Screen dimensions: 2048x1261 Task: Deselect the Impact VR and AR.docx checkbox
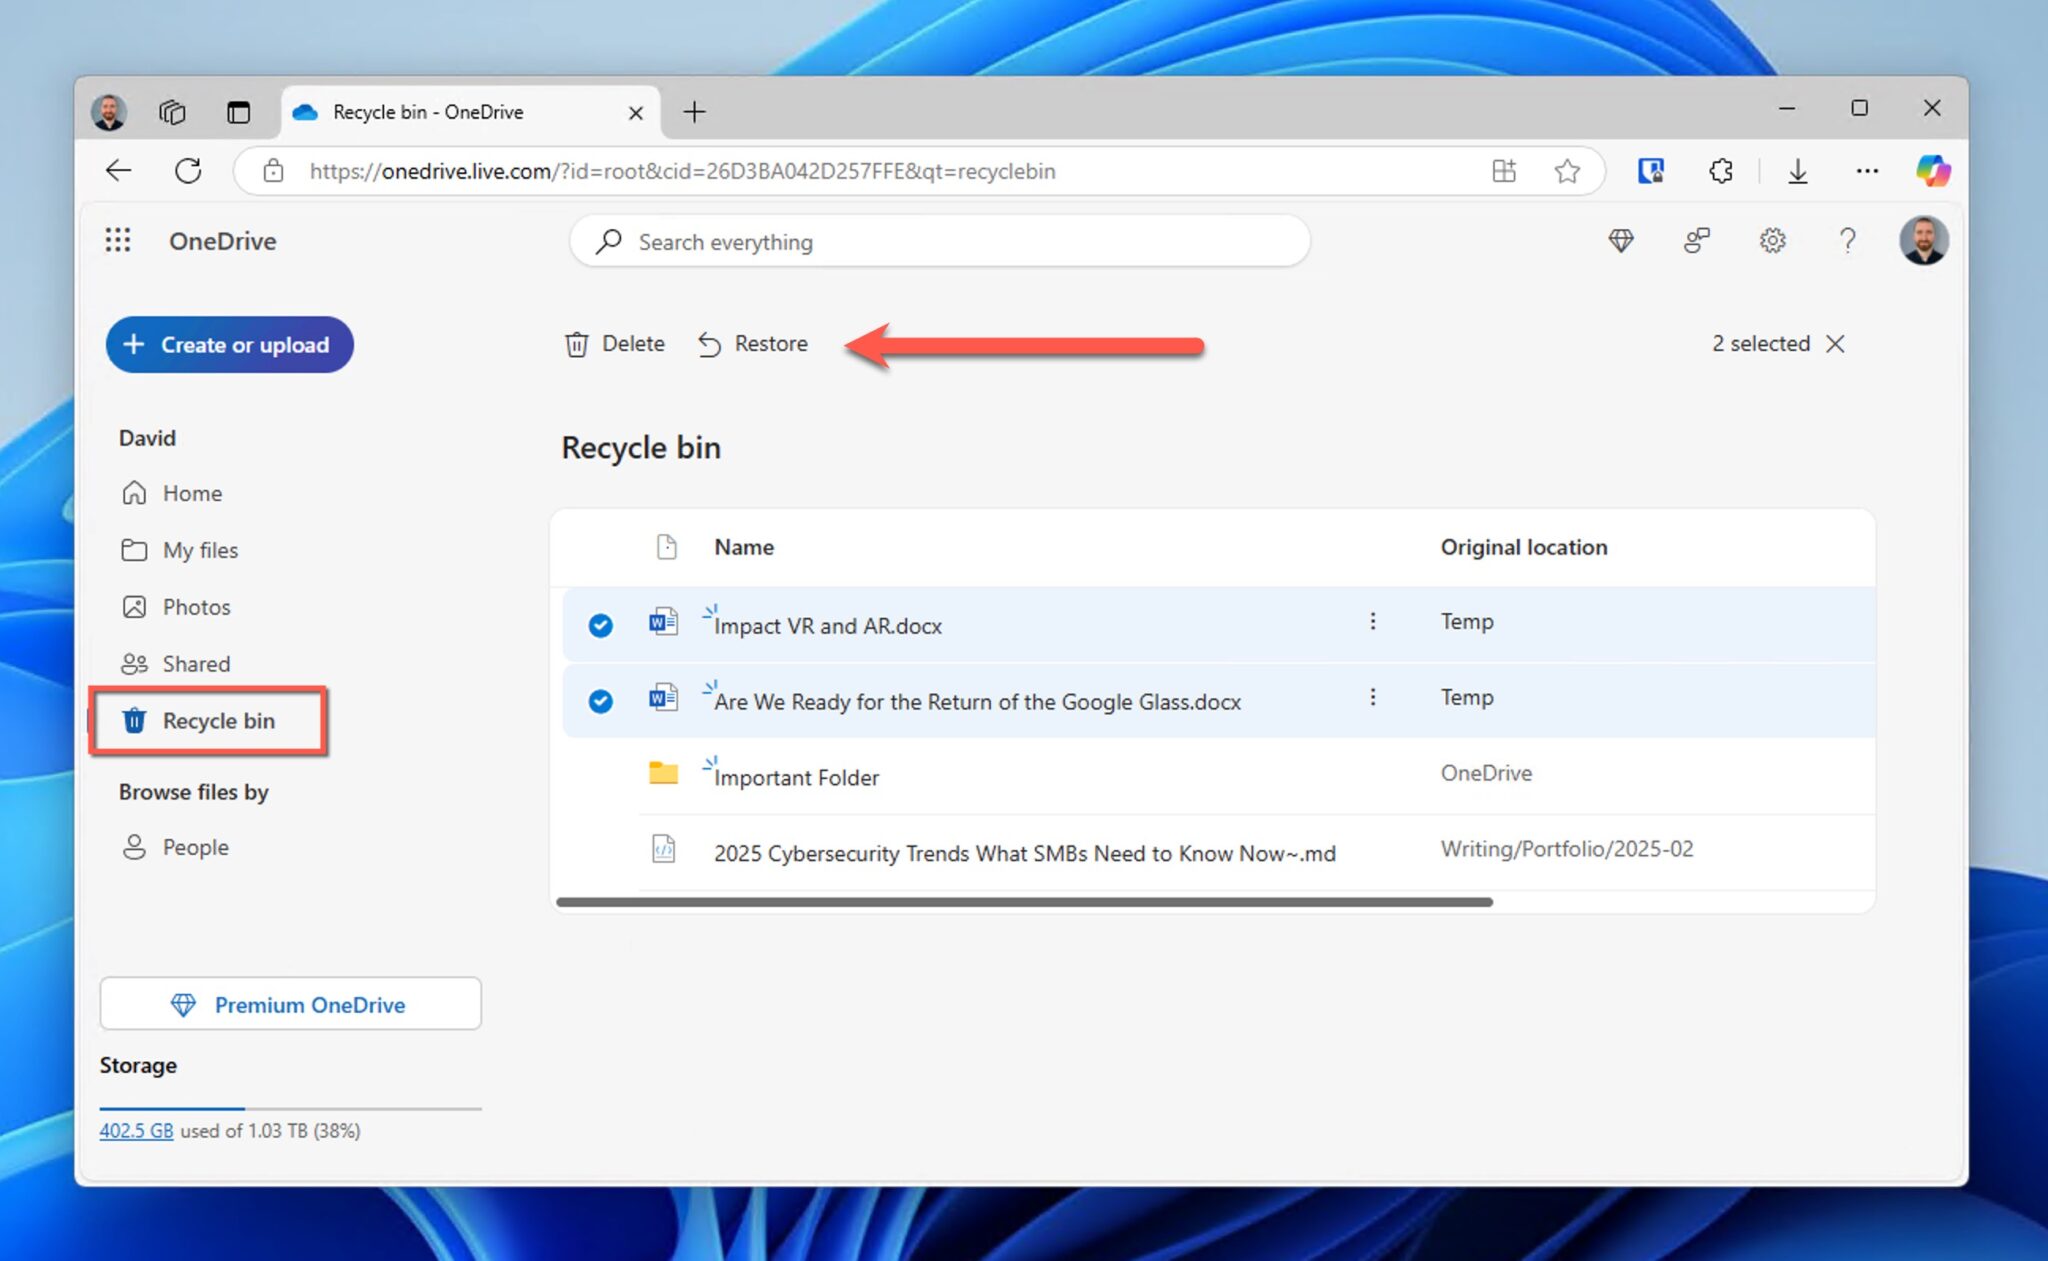click(599, 625)
